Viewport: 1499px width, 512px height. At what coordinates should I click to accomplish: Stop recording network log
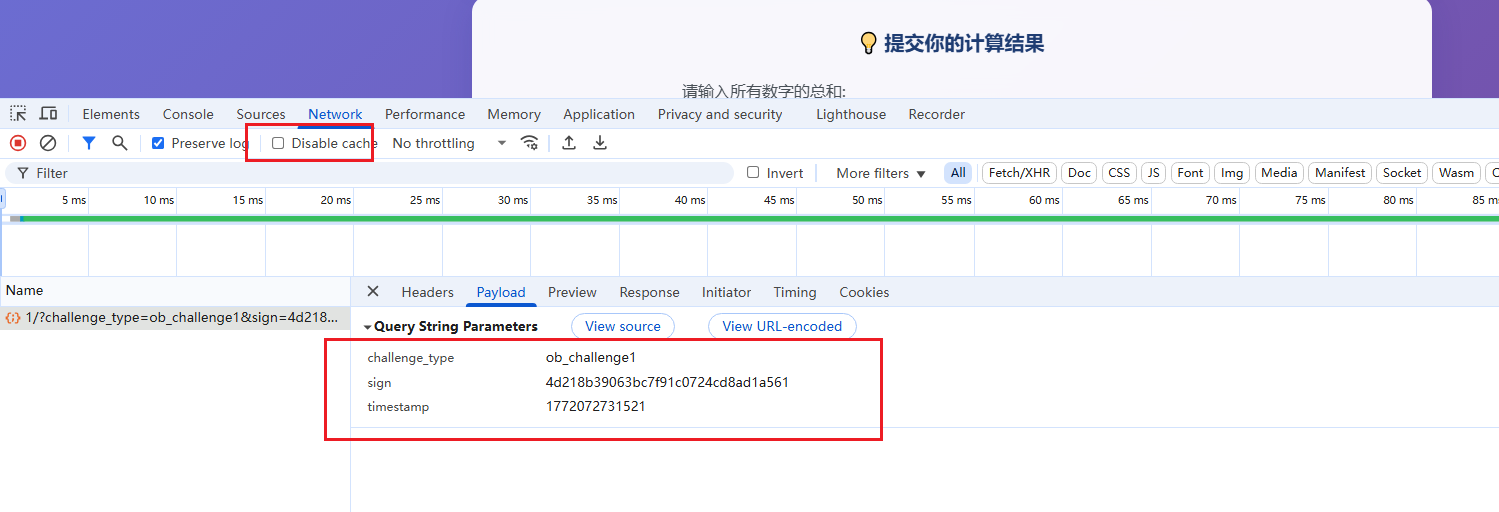click(18, 143)
